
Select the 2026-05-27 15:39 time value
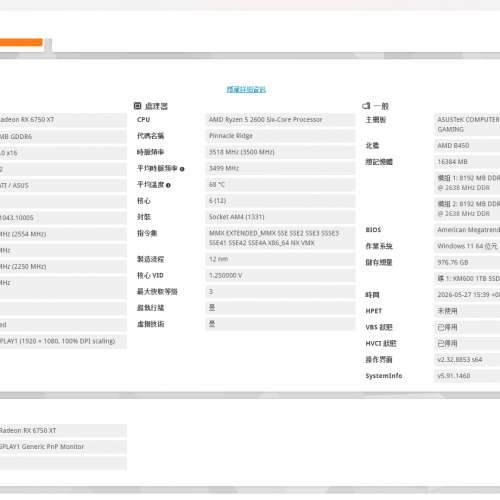click(467, 295)
